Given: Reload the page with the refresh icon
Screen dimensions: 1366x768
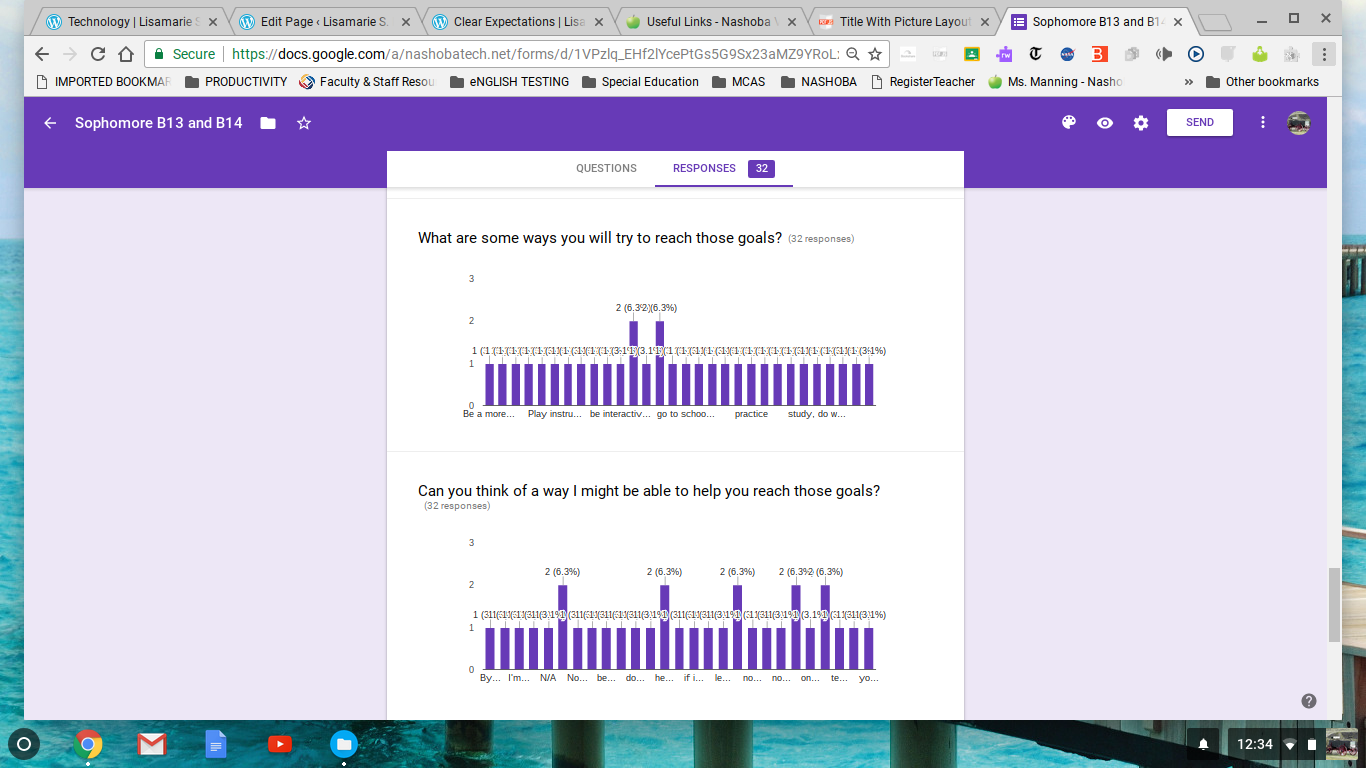Looking at the screenshot, I should tap(98, 55).
